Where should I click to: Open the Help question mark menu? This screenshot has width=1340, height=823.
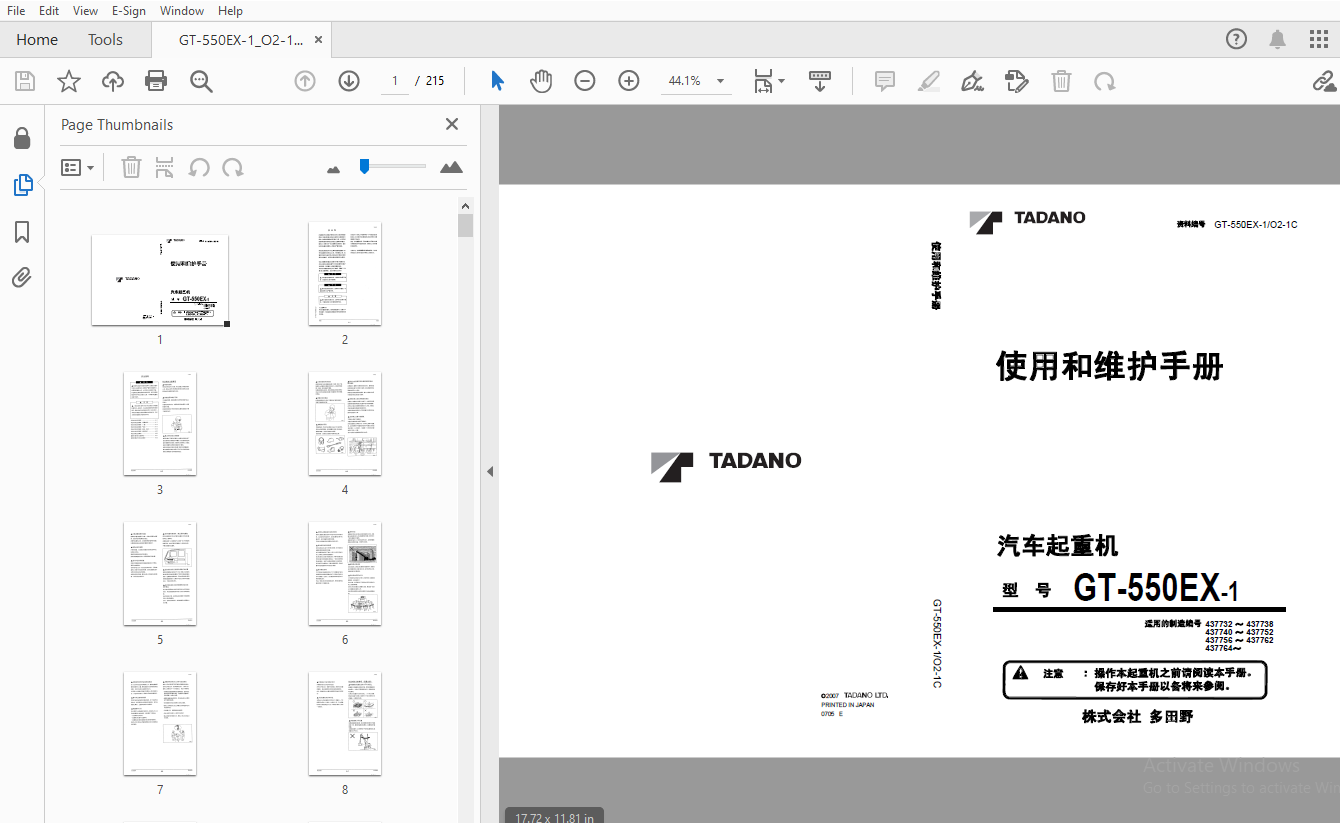(1237, 39)
